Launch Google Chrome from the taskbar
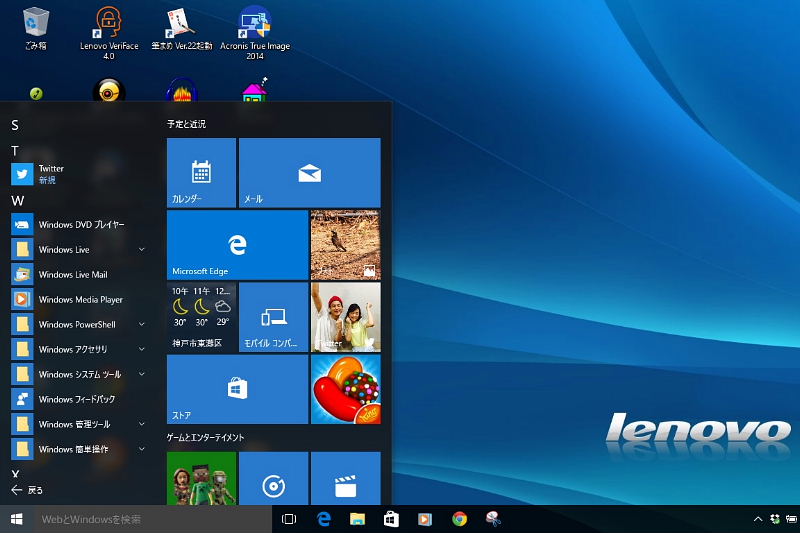Screen dimensions: 800x533 coord(459,519)
